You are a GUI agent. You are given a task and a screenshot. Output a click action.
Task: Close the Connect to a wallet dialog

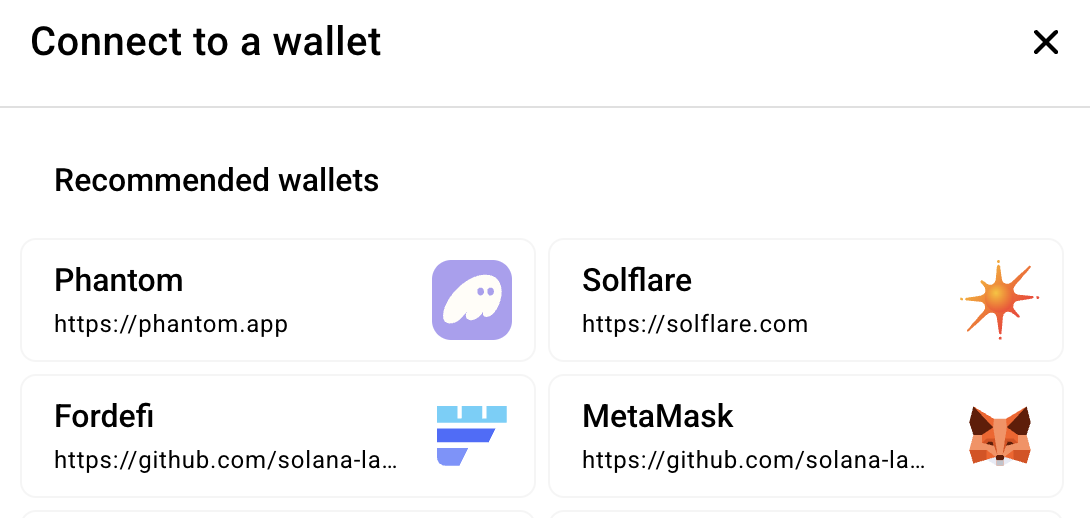point(1045,42)
